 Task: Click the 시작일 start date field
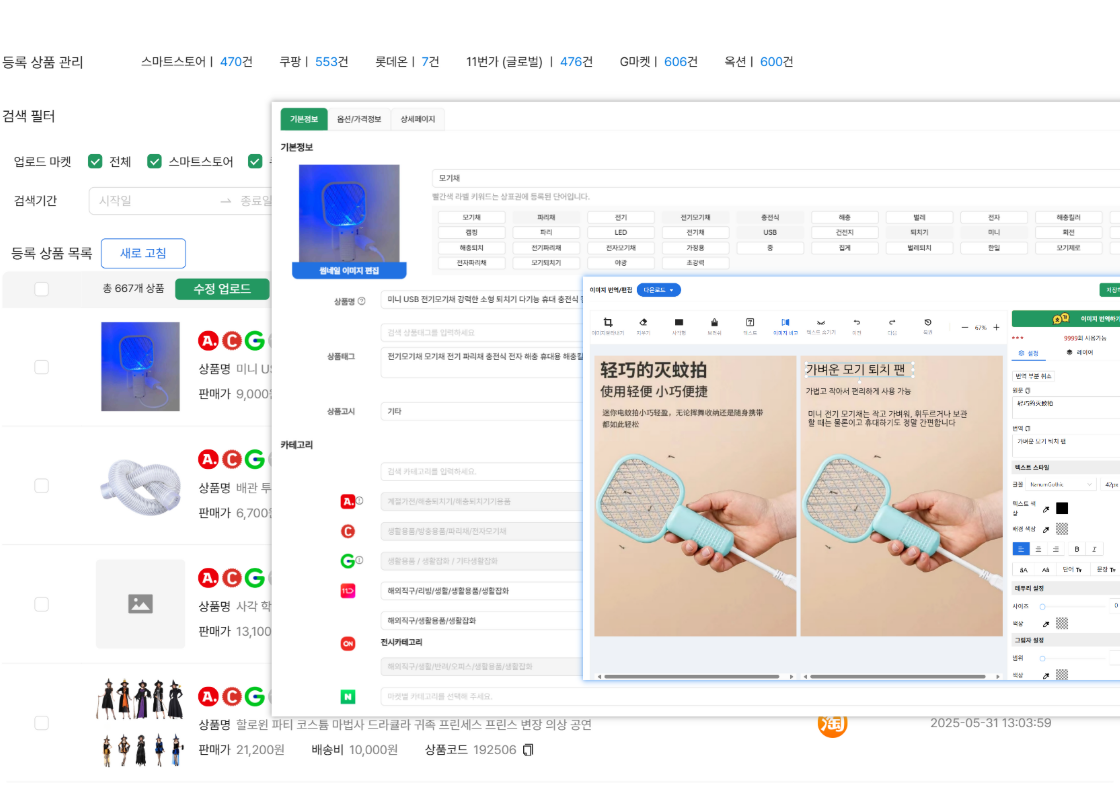(150, 201)
